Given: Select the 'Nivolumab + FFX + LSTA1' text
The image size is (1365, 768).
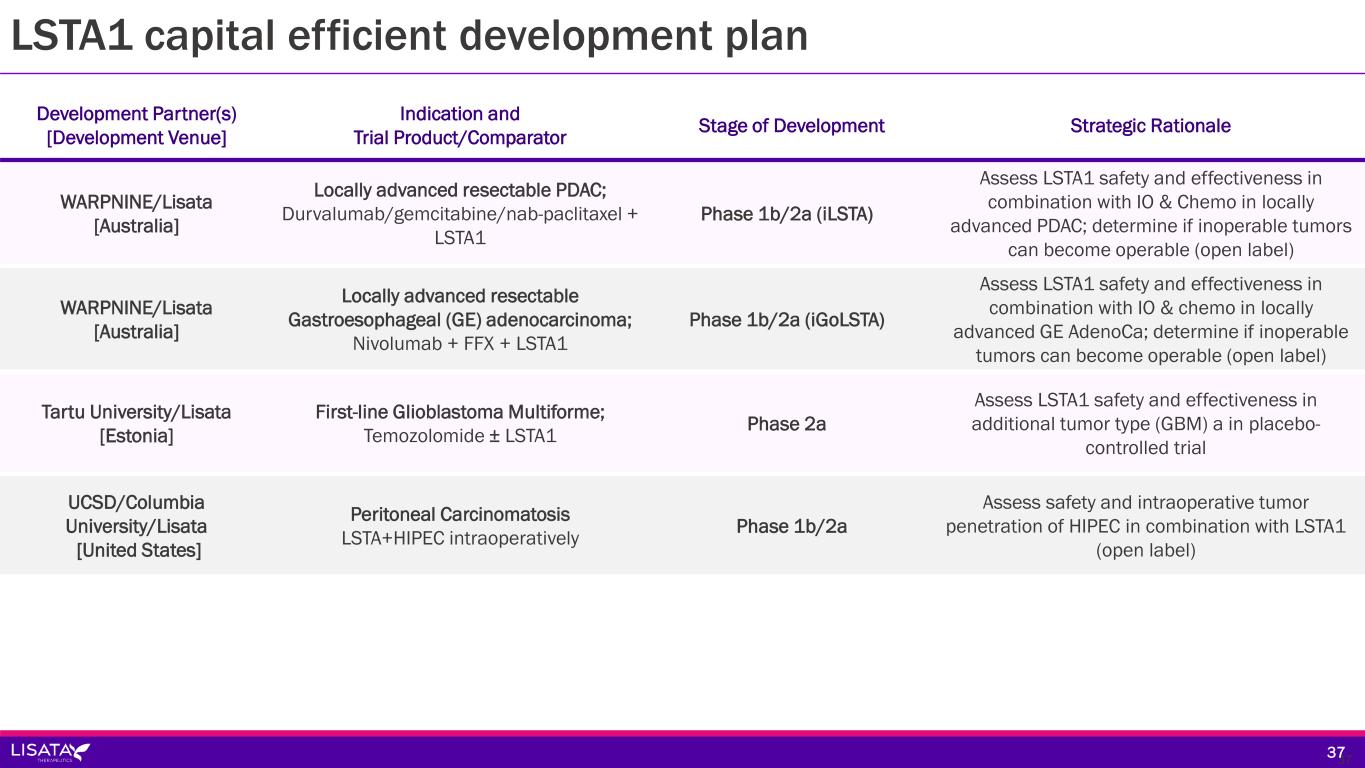Looking at the screenshot, I should point(460,343).
